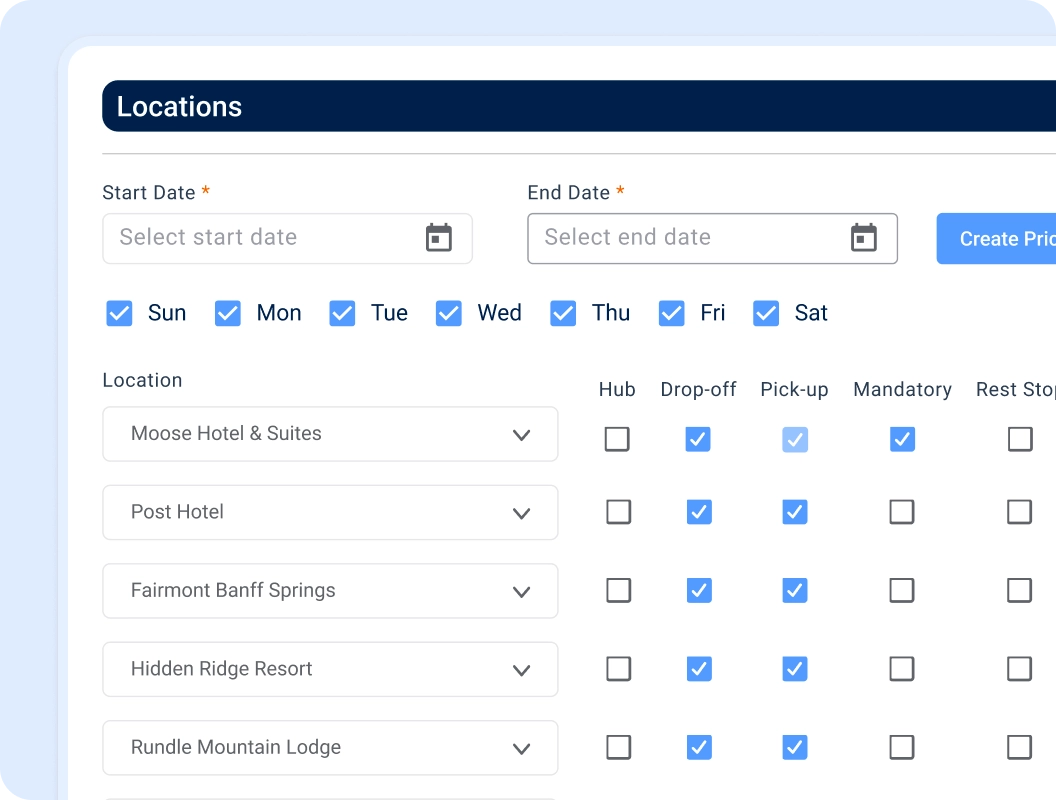
Task: Open the End Date calendar icon
Action: pyautogui.click(x=863, y=238)
